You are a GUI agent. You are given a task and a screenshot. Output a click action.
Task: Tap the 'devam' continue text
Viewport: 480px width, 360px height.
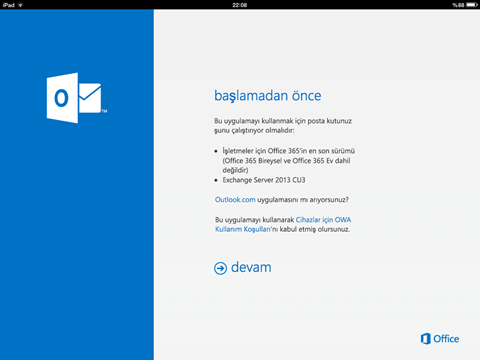[x=251, y=267]
